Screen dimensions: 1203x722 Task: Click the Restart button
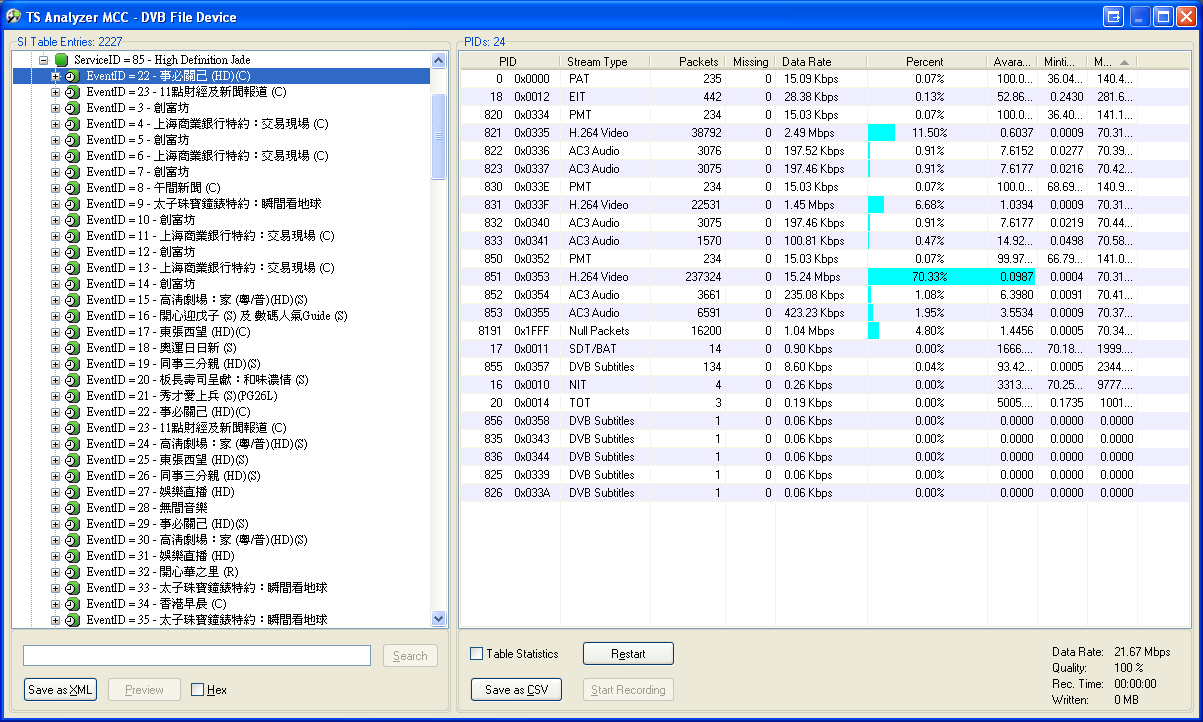tap(628, 654)
